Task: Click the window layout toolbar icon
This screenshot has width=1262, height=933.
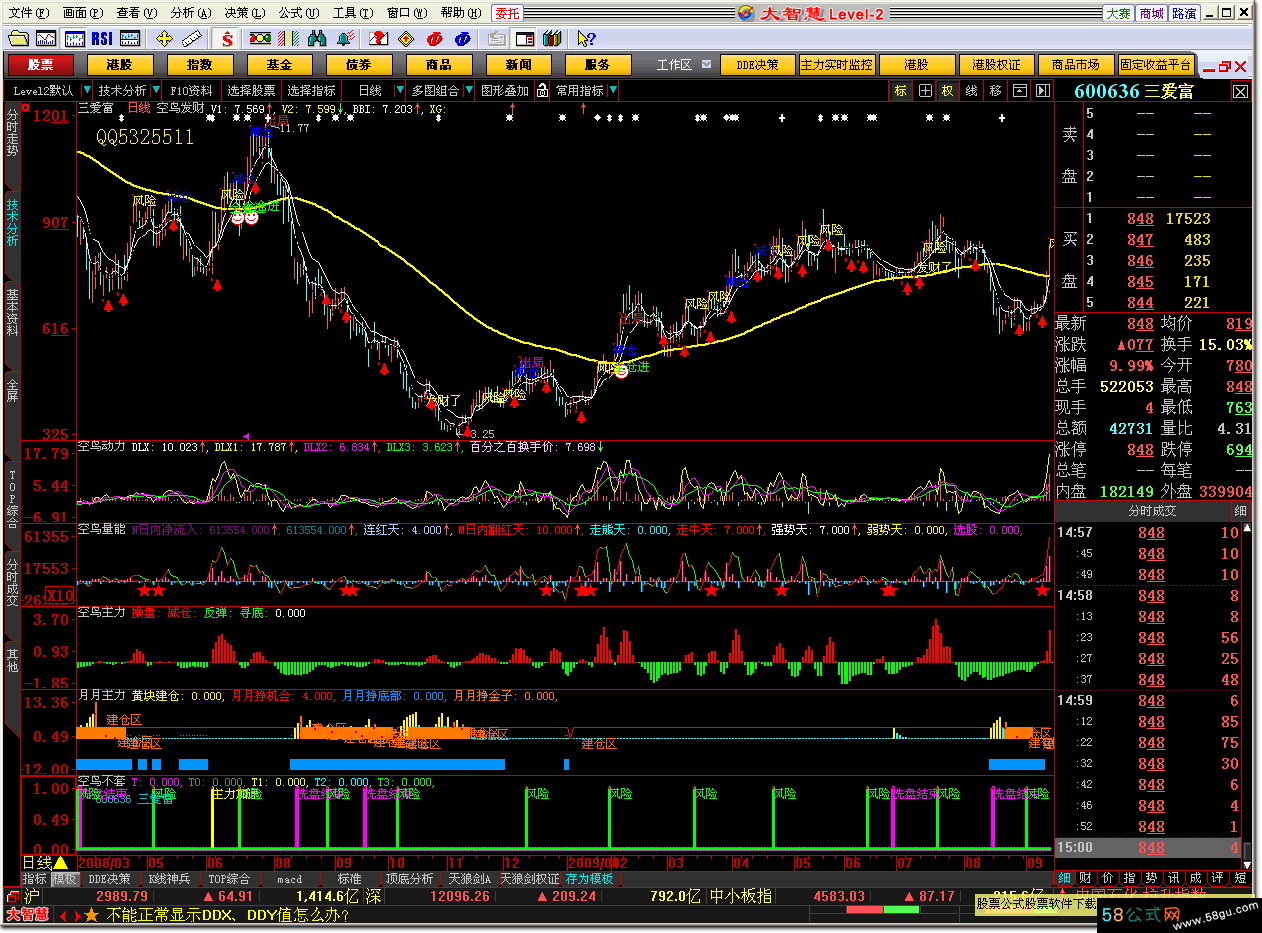Action: 525,39
